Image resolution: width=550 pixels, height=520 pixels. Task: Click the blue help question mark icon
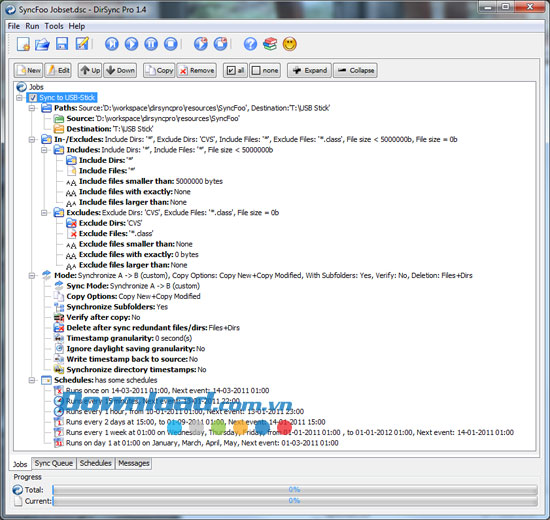pyautogui.click(x=250, y=44)
